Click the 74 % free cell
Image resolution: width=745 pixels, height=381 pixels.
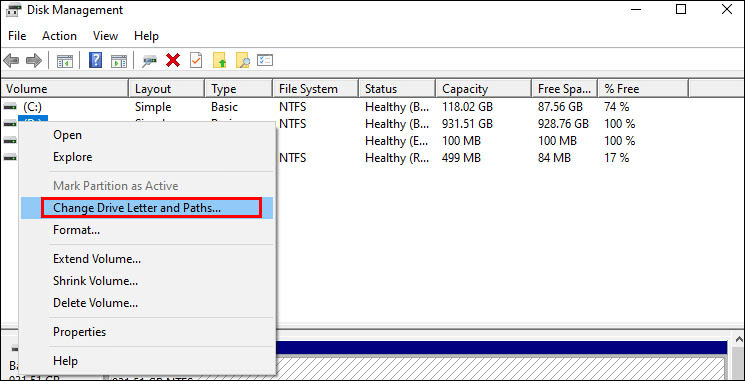pos(617,107)
